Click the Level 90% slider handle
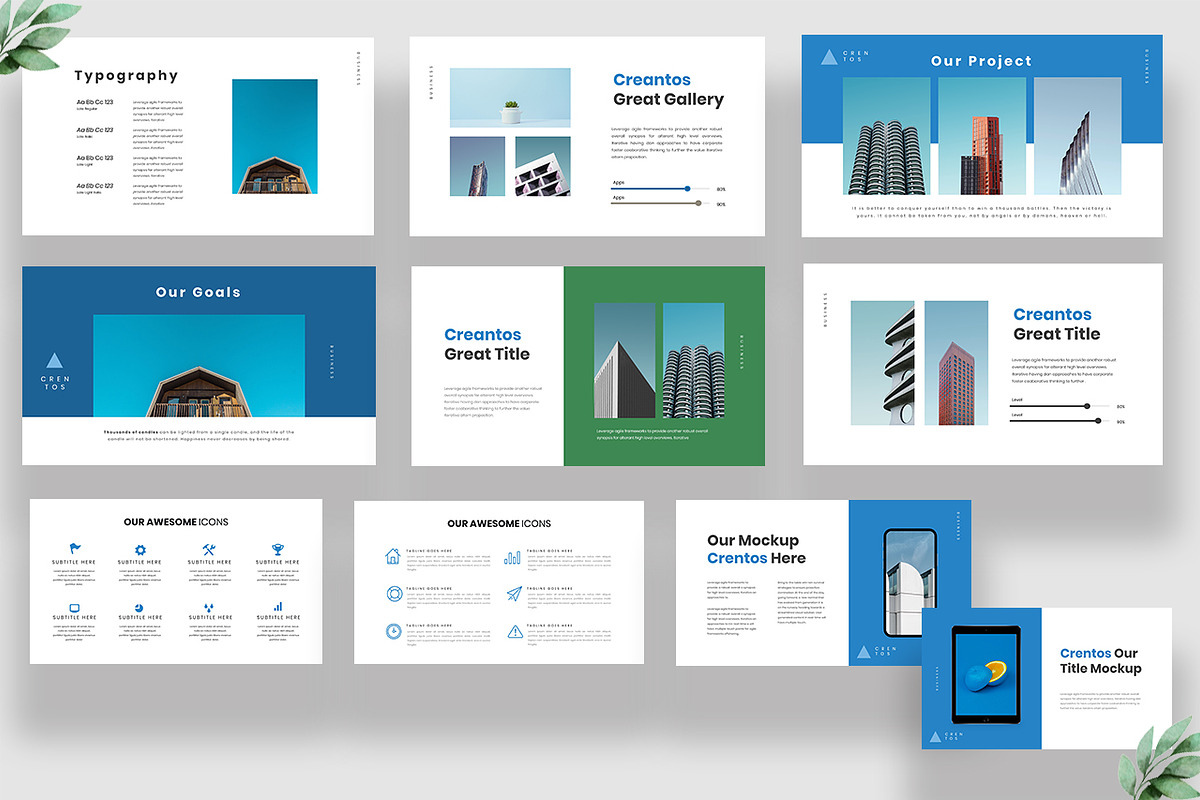Viewport: 1200px width, 800px height. pos(1098,421)
